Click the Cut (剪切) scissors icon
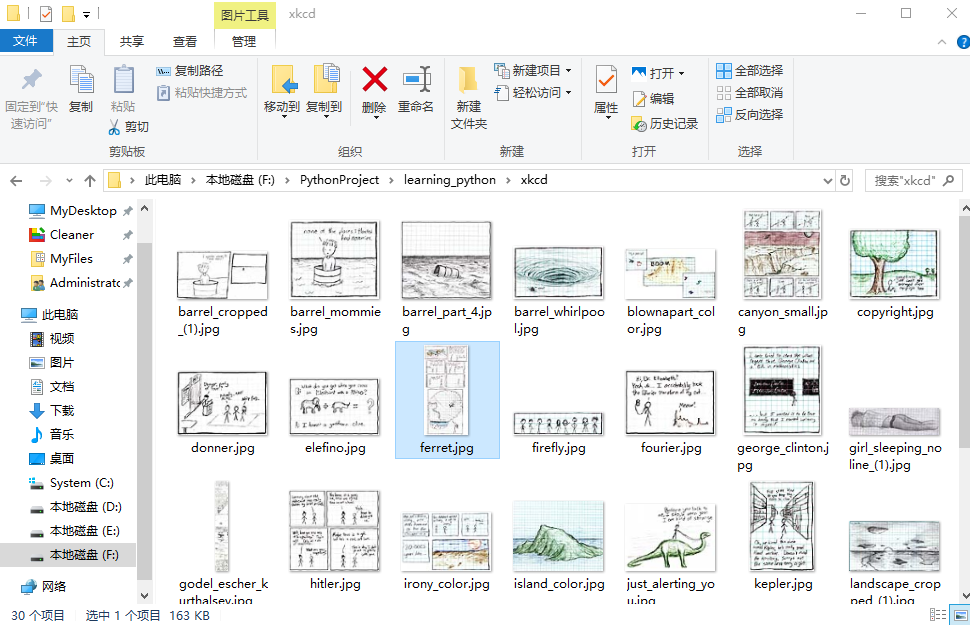This screenshot has height=625, width=970. 114,127
